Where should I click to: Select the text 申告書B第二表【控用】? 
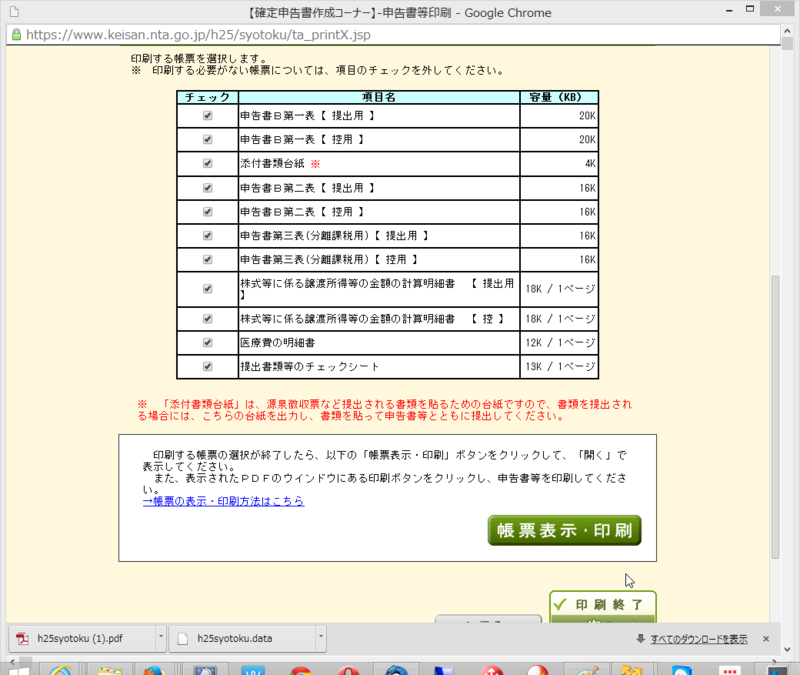point(303,212)
